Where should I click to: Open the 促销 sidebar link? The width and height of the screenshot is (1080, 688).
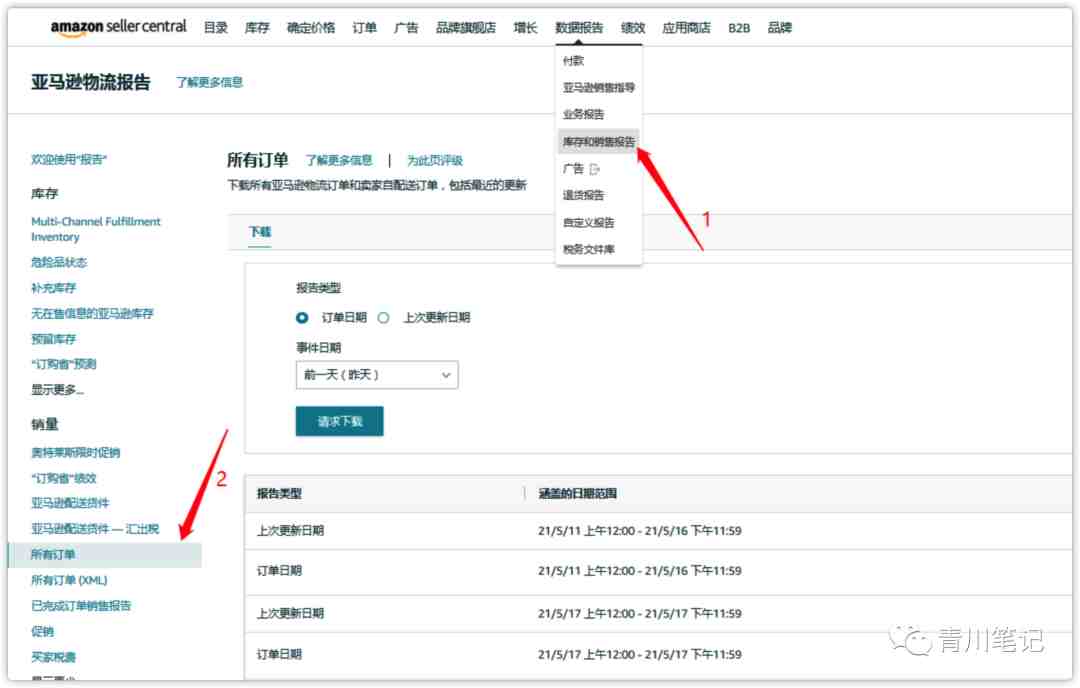coord(42,632)
